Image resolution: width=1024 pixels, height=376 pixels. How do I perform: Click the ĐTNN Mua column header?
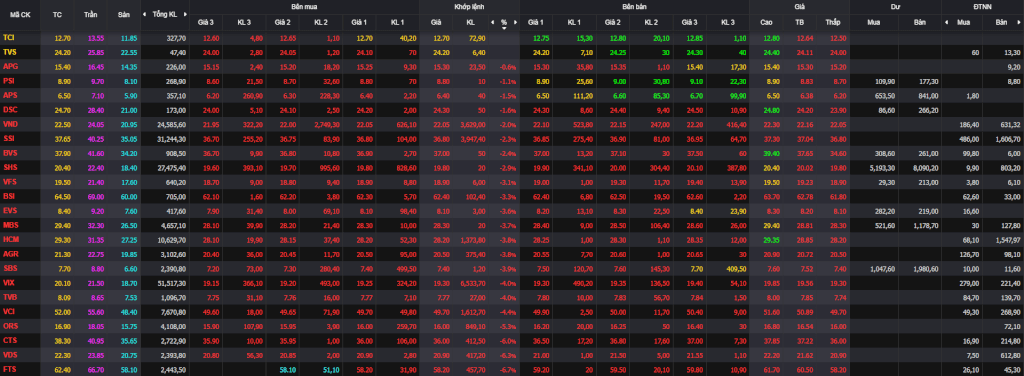pos(963,22)
